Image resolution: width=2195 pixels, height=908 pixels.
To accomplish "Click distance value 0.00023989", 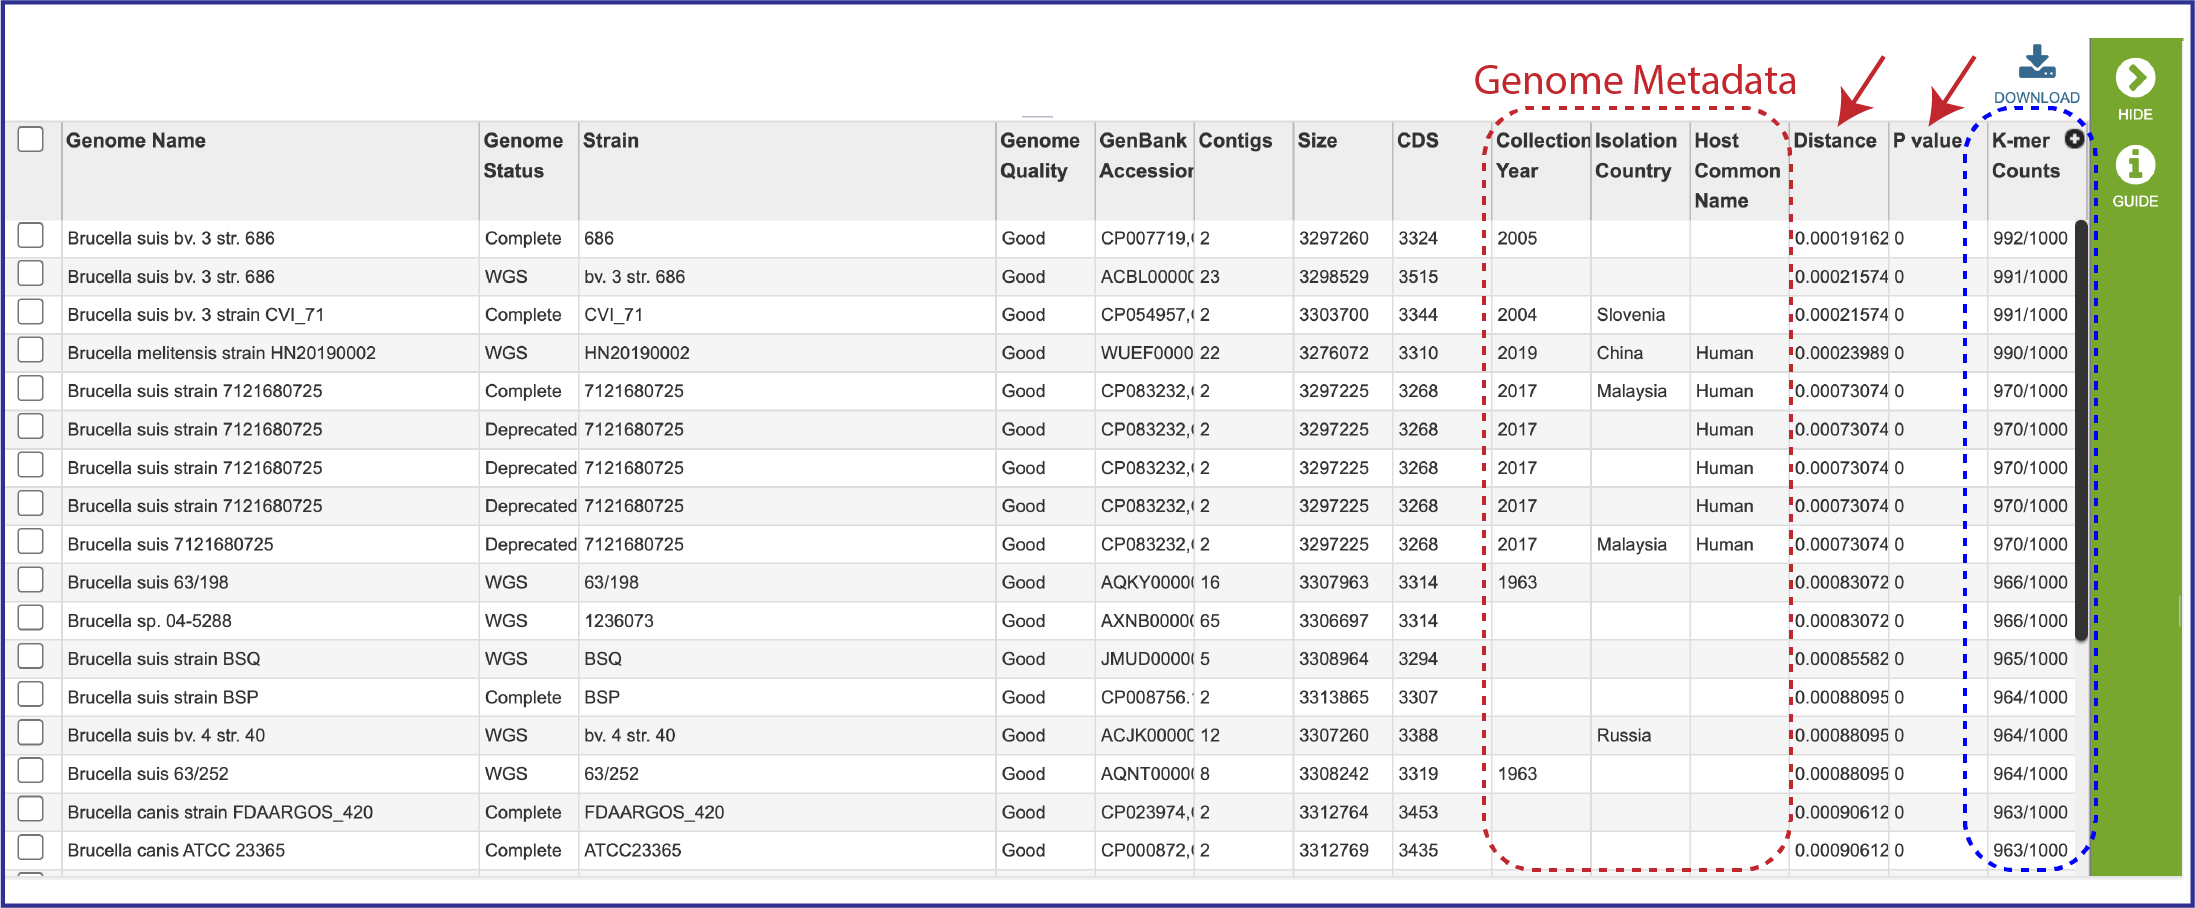I will (x=1841, y=353).
